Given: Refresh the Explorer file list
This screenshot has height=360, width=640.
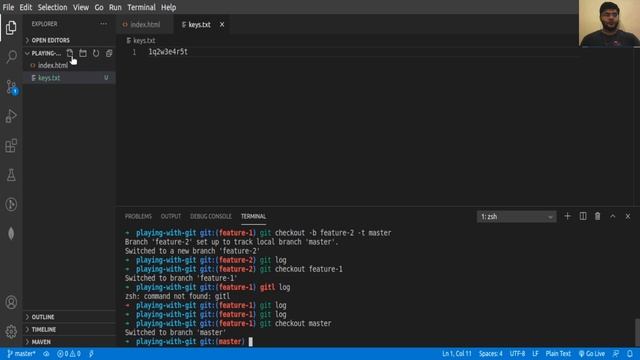Looking at the screenshot, I should click(x=96, y=53).
